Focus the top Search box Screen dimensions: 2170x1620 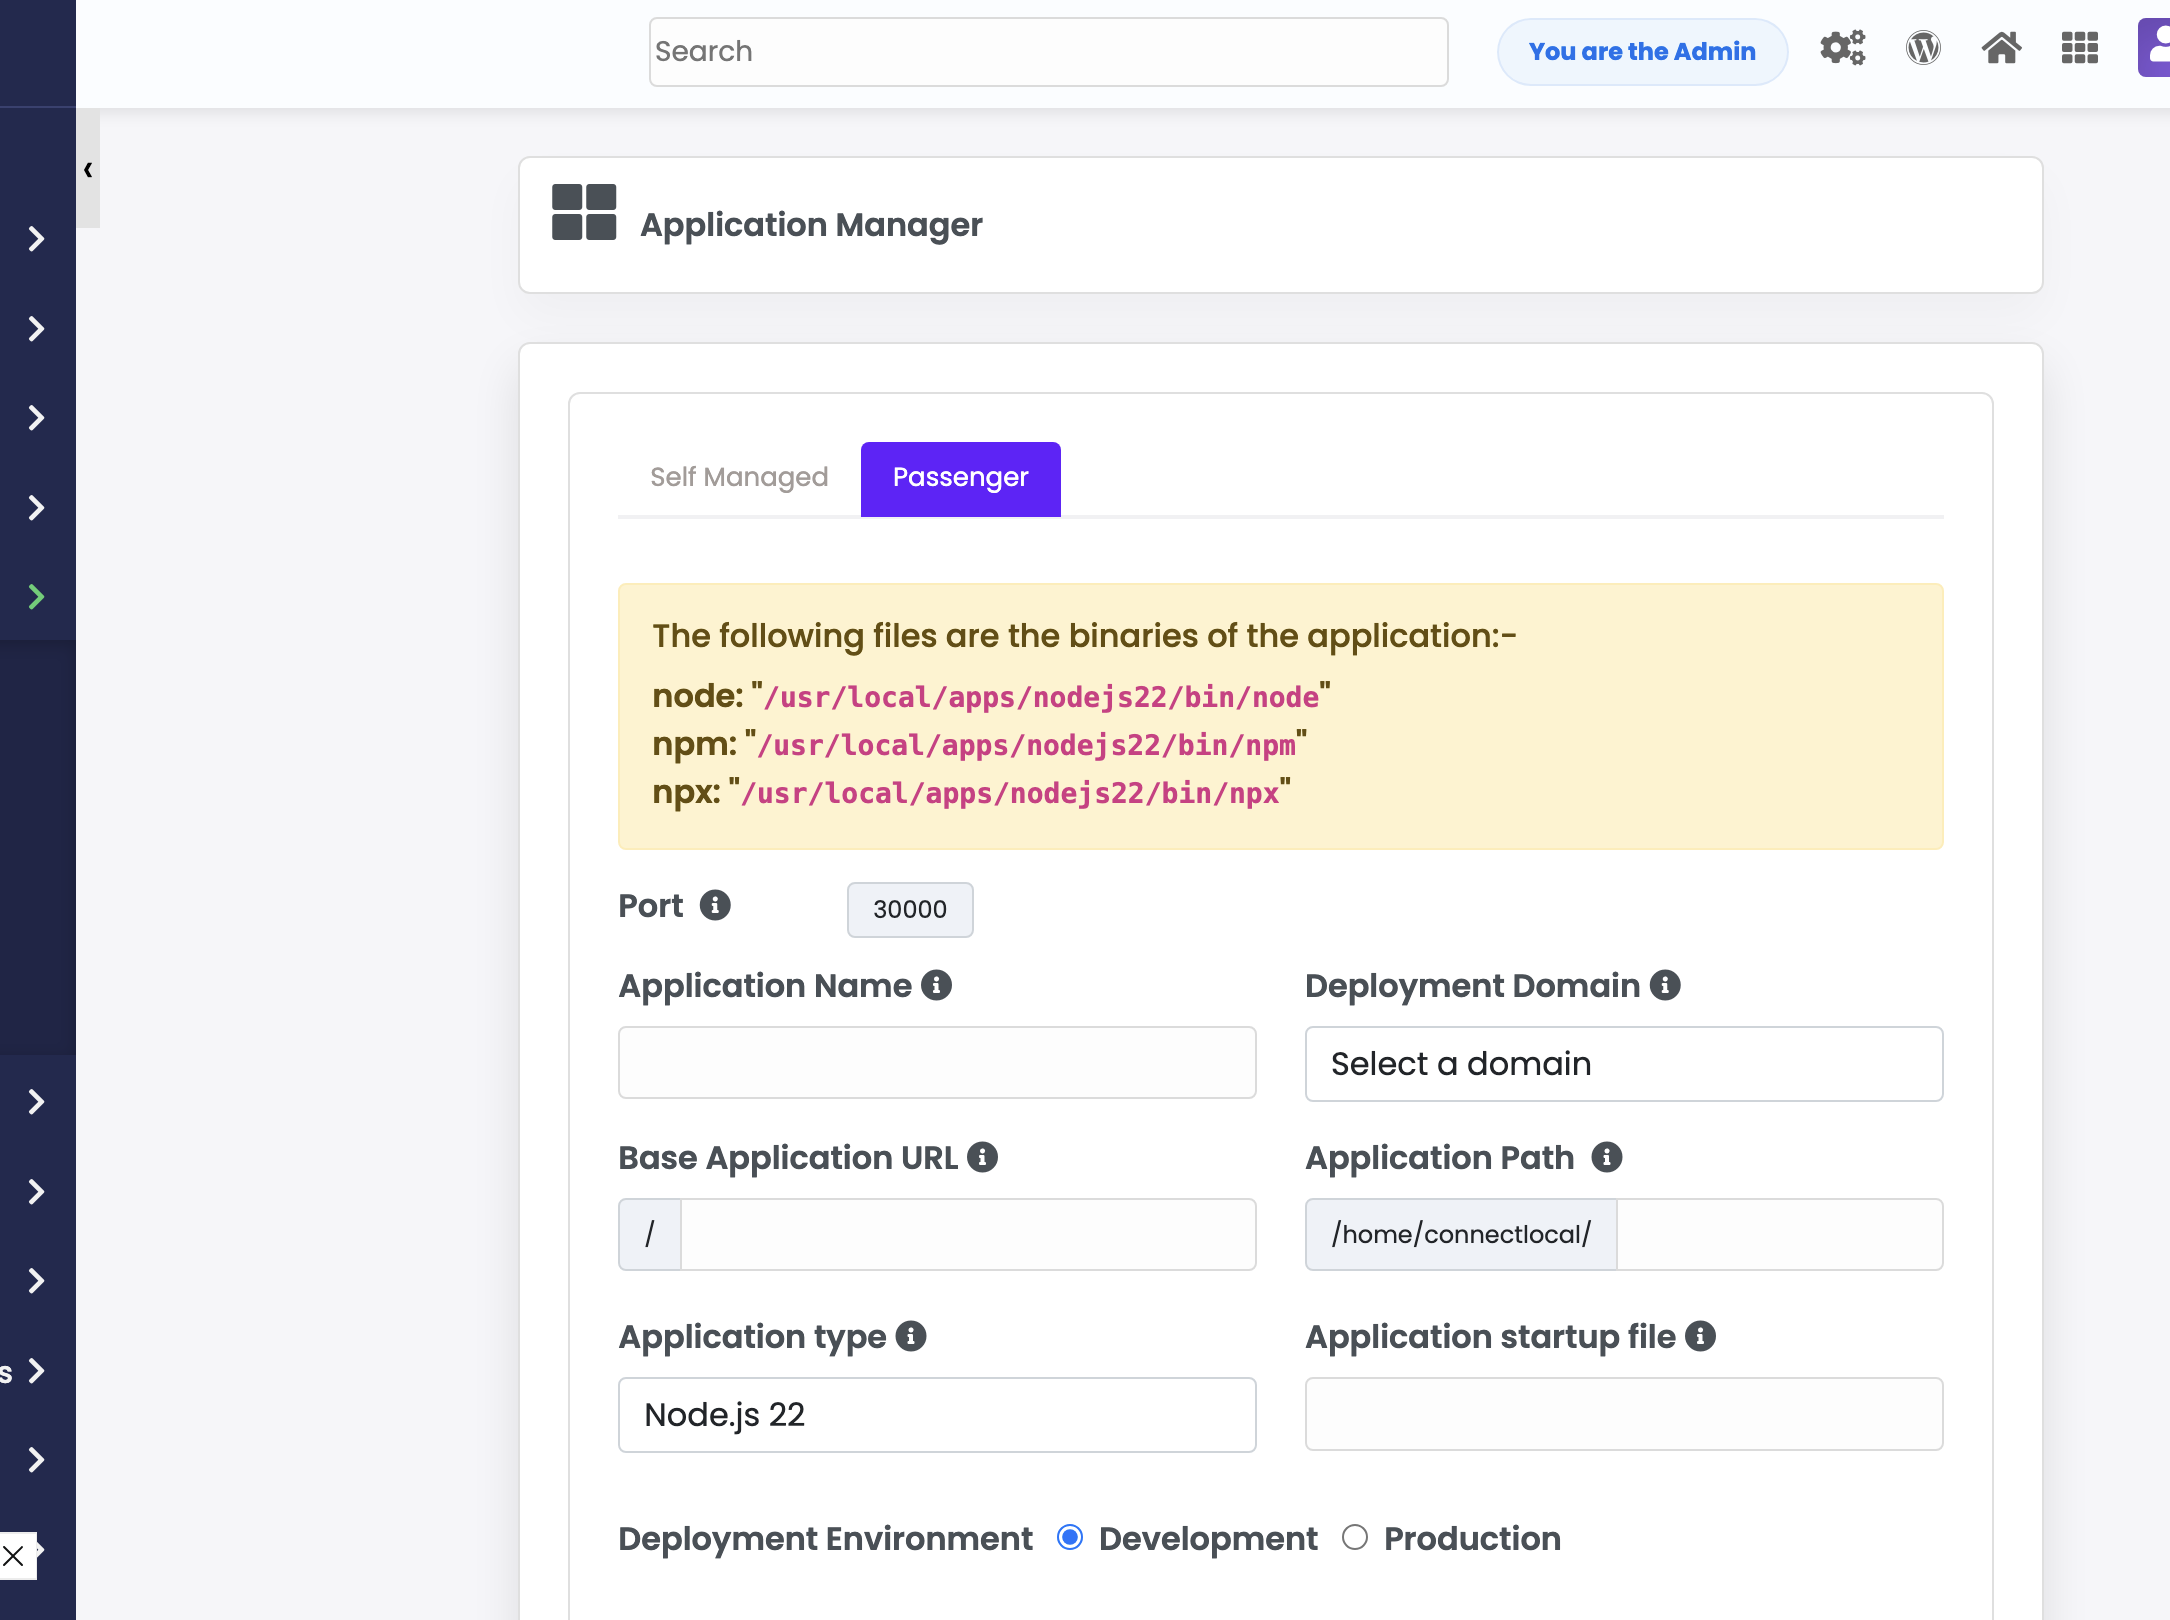click(x=1047, y=52)
